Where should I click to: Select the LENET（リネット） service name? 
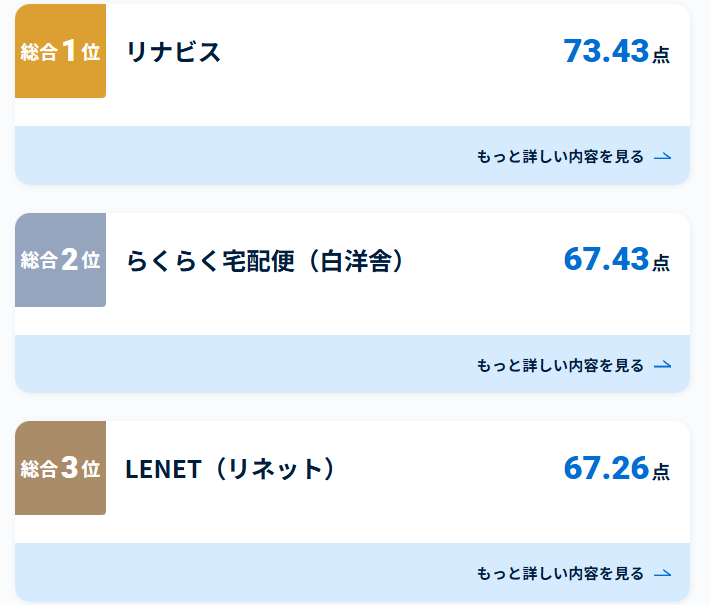coord(230,469)
